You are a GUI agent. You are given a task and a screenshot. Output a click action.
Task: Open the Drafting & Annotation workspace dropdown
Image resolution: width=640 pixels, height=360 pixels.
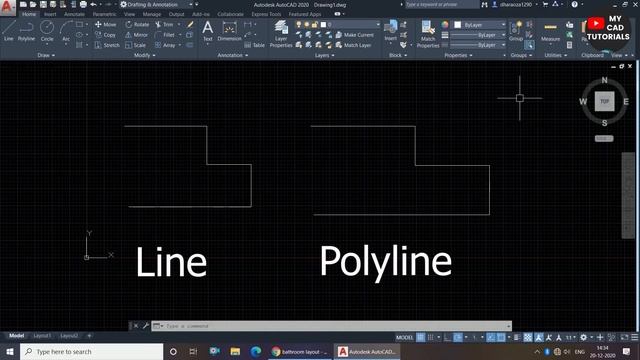click(157, 4)
